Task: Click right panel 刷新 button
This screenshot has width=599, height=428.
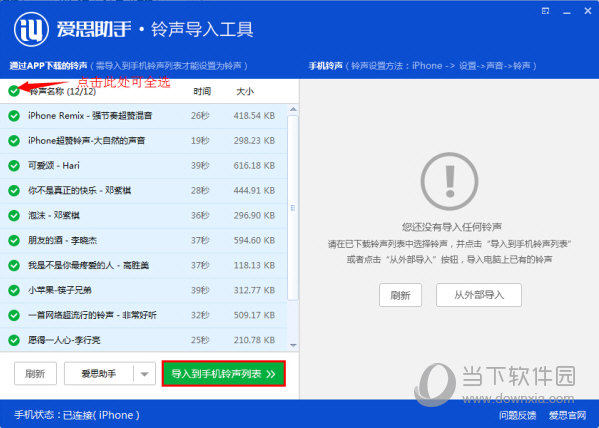Action: (x=400, y=295)
